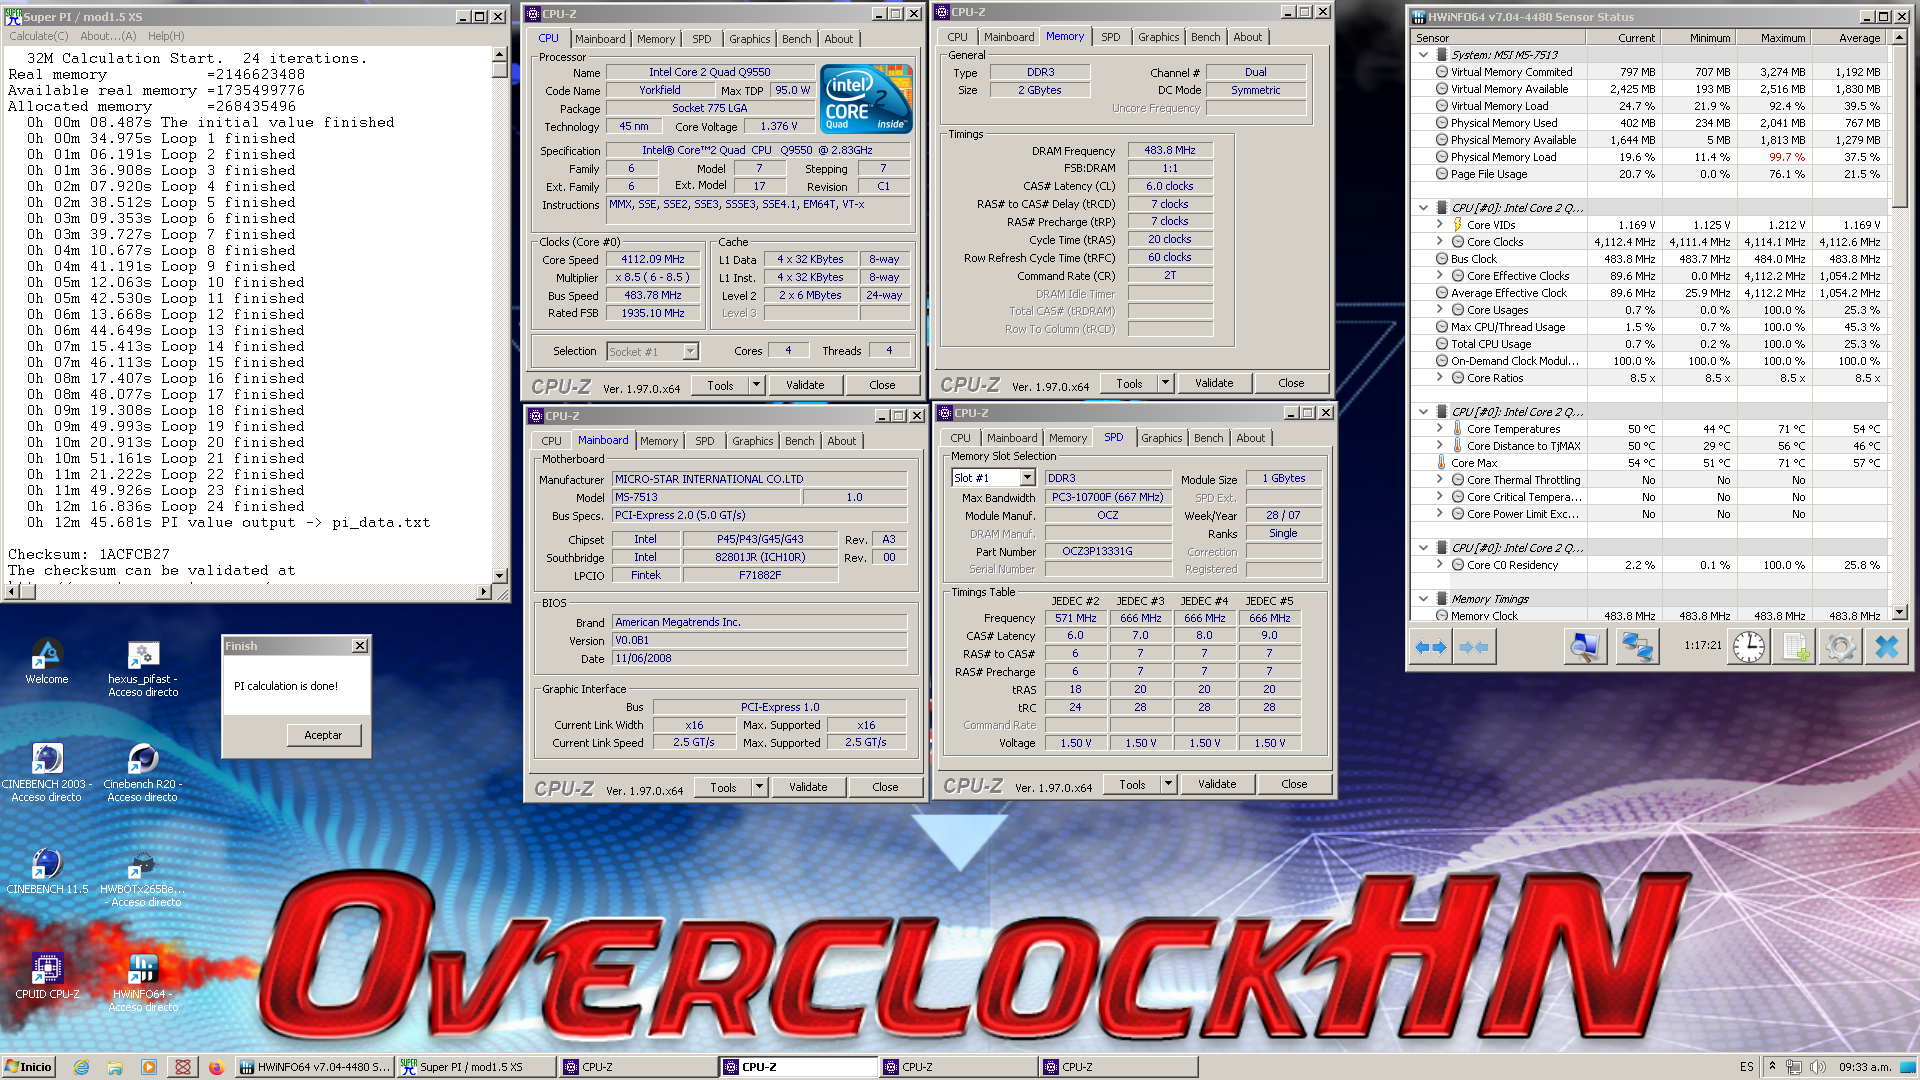
Task: Reset HWiNFO timer with clock icon
Action: pos(1748,647)
